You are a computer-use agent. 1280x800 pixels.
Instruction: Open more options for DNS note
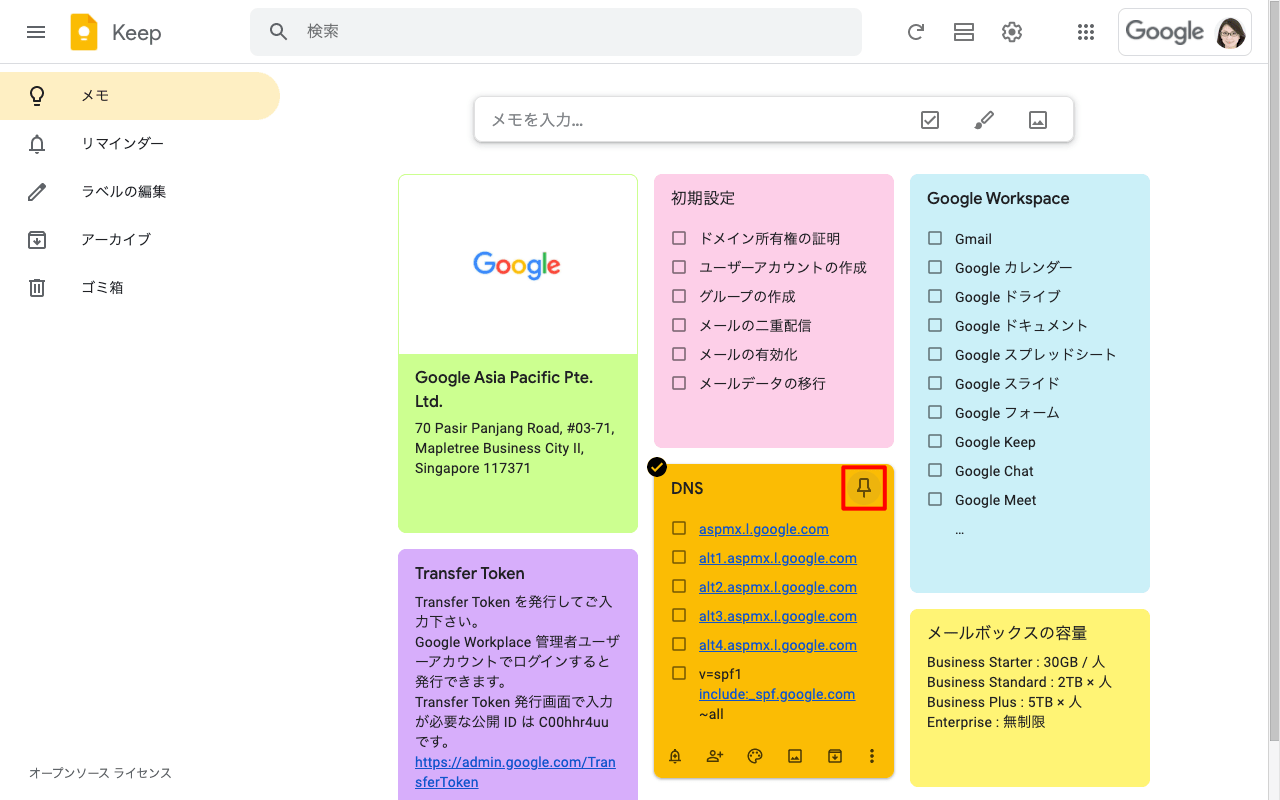[x=872, y=756]
